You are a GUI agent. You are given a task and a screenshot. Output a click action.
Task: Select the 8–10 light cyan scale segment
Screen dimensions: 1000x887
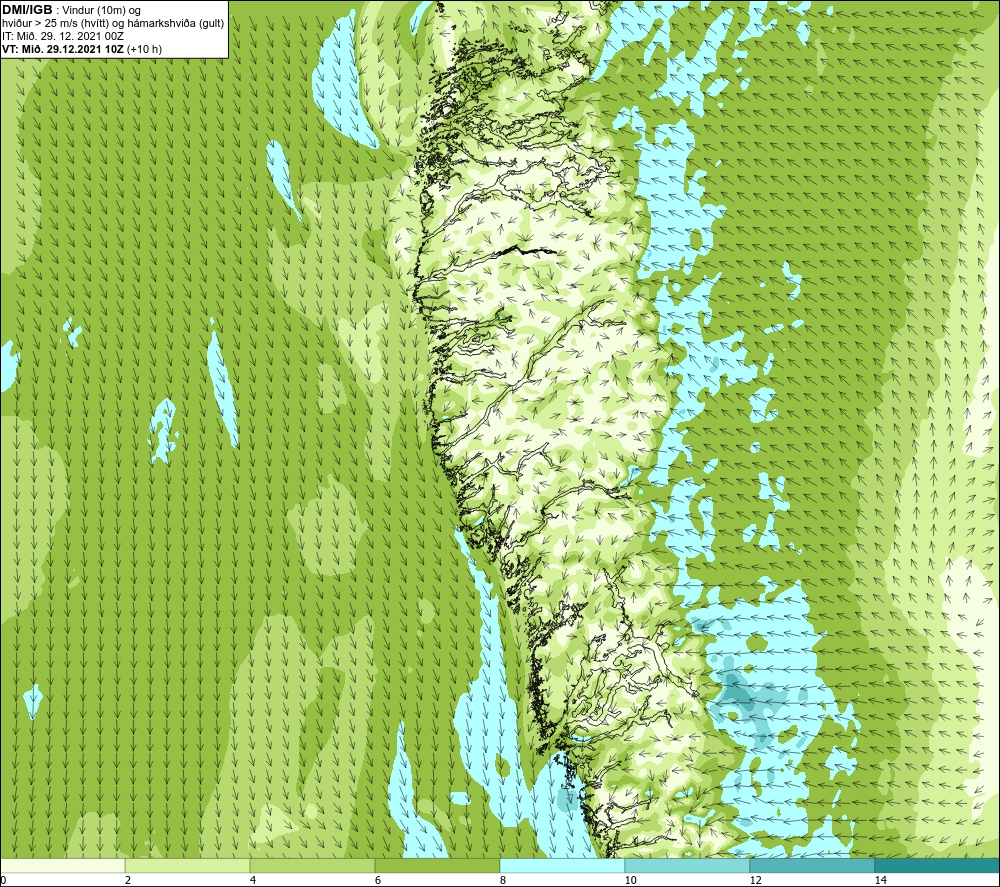(562, 865)
